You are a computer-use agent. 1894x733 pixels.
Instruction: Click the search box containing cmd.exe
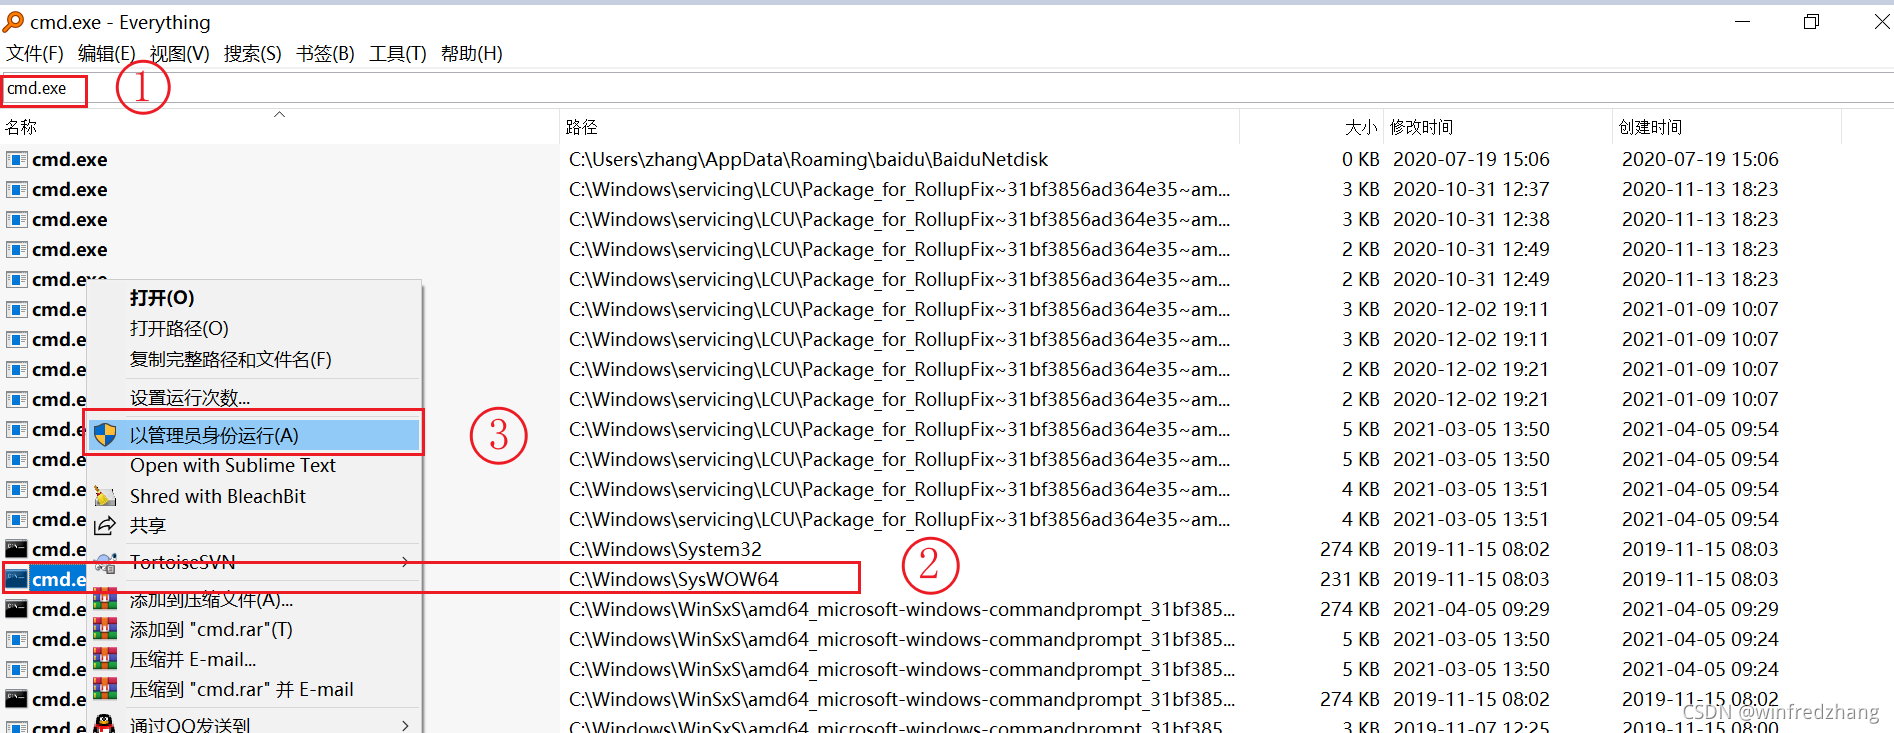coord(946,88)
